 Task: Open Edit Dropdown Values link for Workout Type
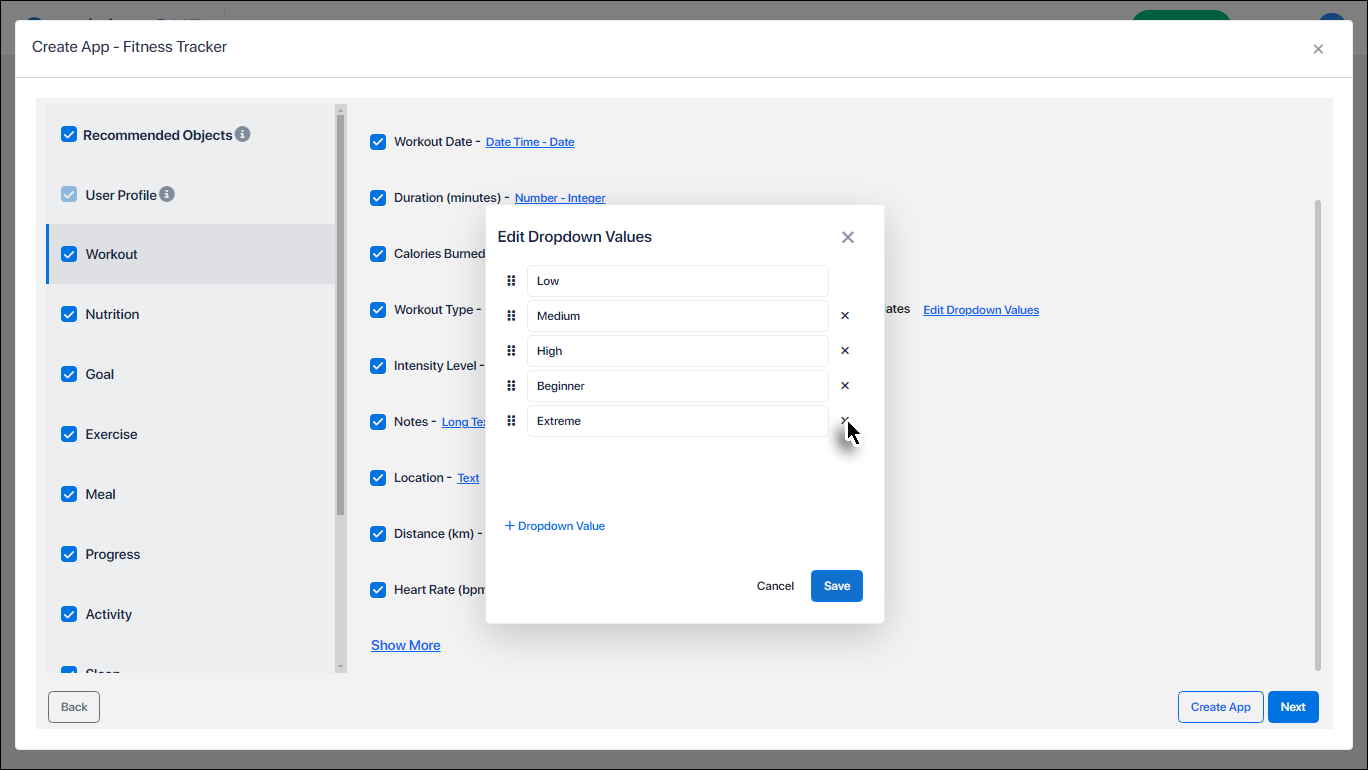coord(981,310)
